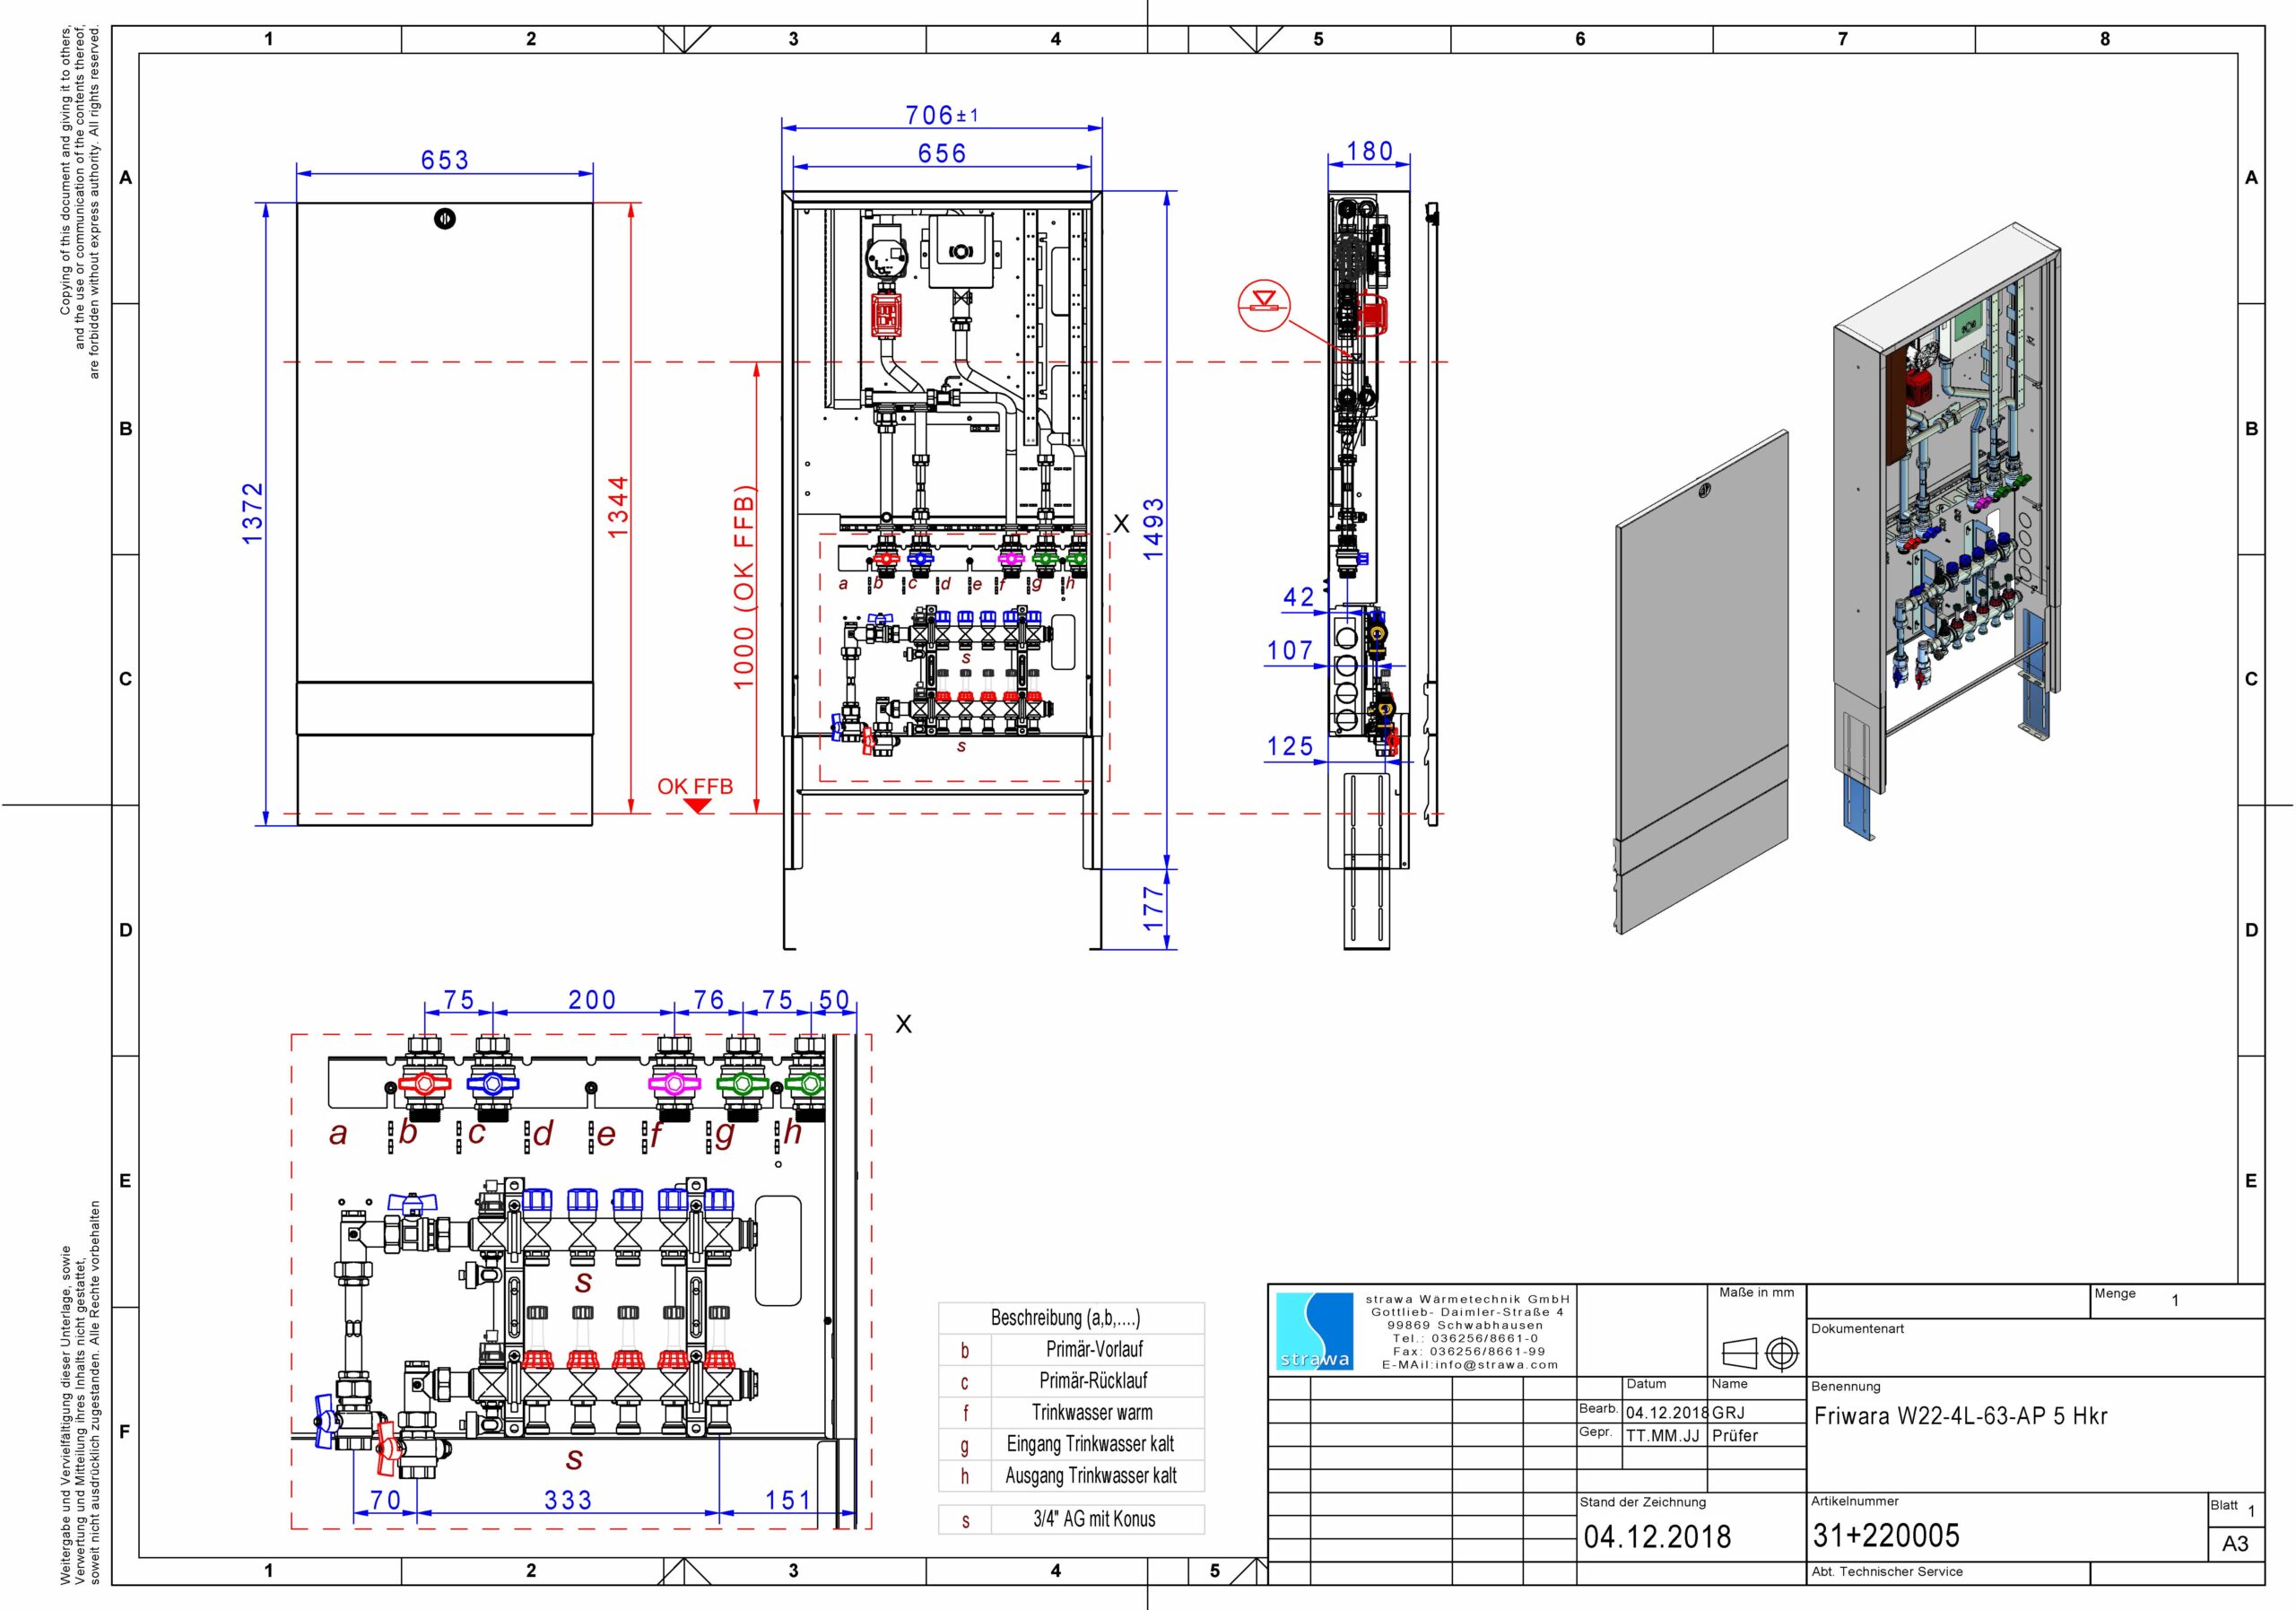2296x1610 pixels.
Task: Select the 653 width dimension
Action: tap(445, 160)
